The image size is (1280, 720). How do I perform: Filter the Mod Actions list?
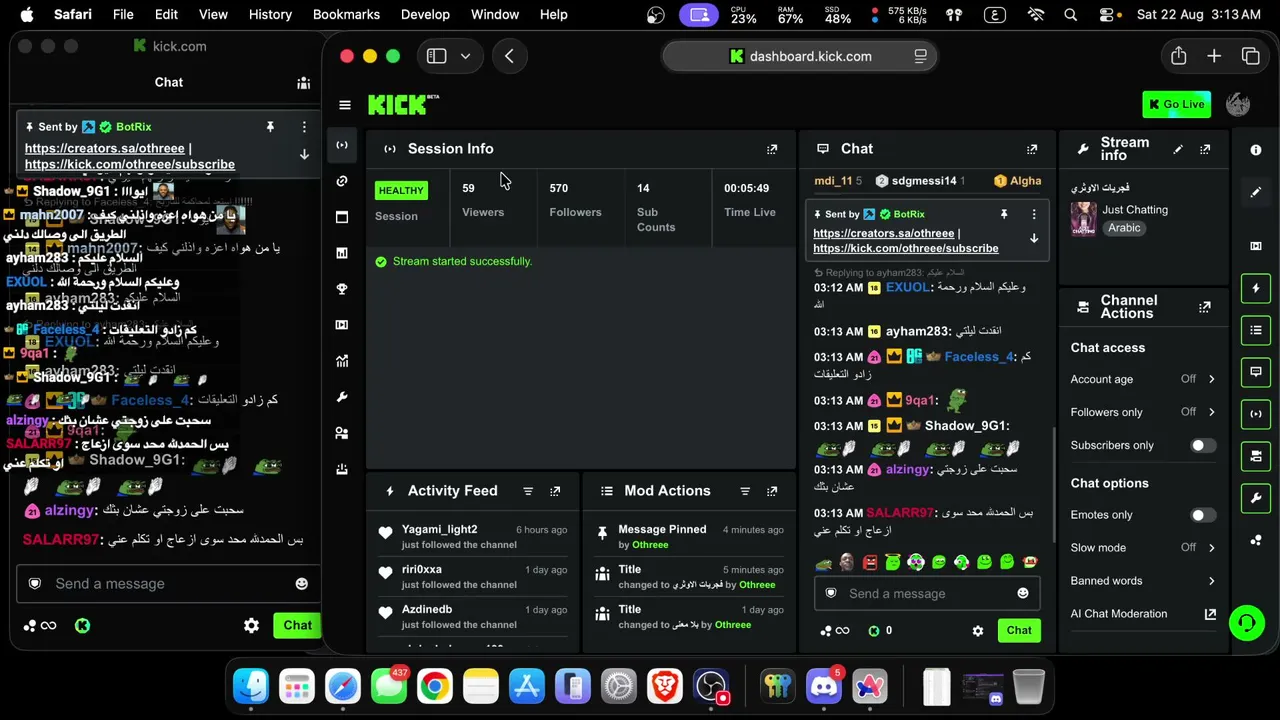tap(745, 491)
